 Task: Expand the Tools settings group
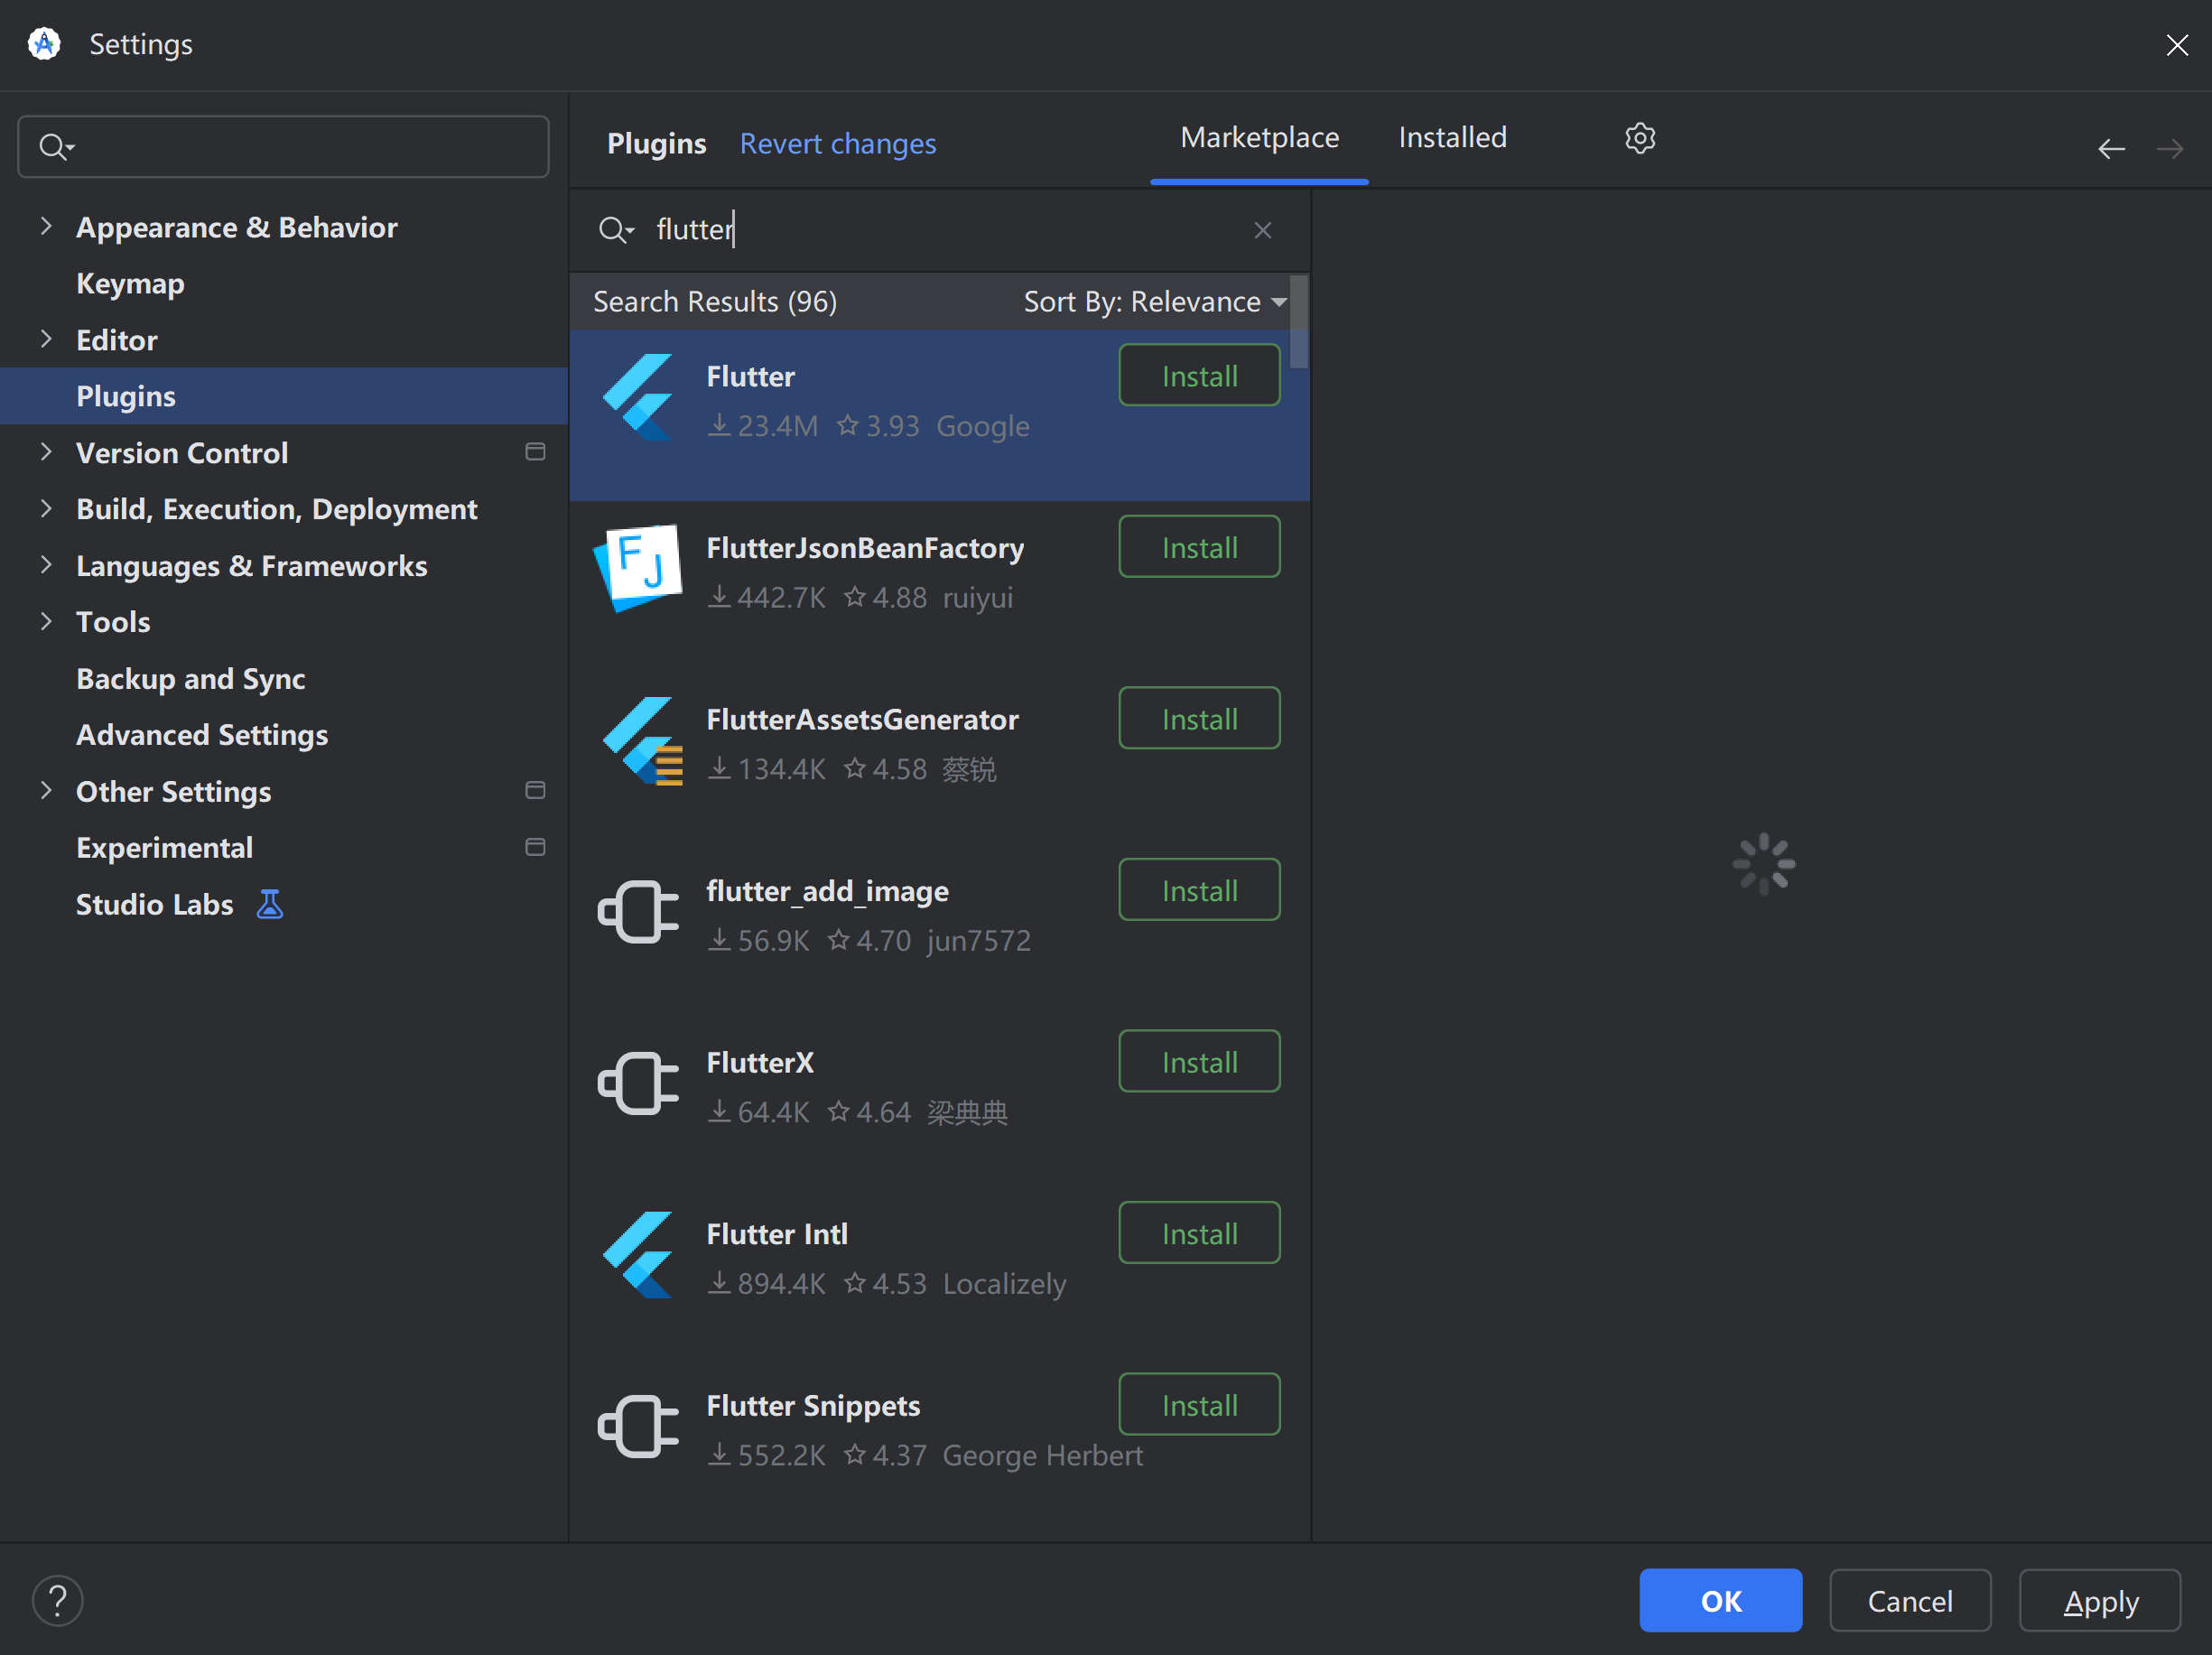pyautogui.click(x=46, y=621)
